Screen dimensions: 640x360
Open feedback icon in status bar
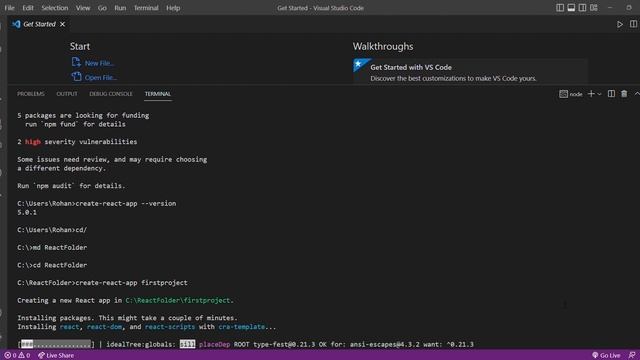632,356
